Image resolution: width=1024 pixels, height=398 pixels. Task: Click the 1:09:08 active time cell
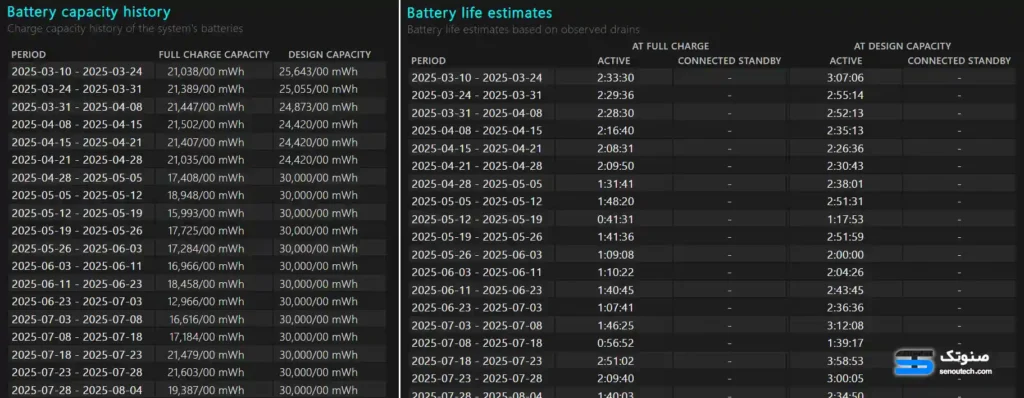pos(616,254)
